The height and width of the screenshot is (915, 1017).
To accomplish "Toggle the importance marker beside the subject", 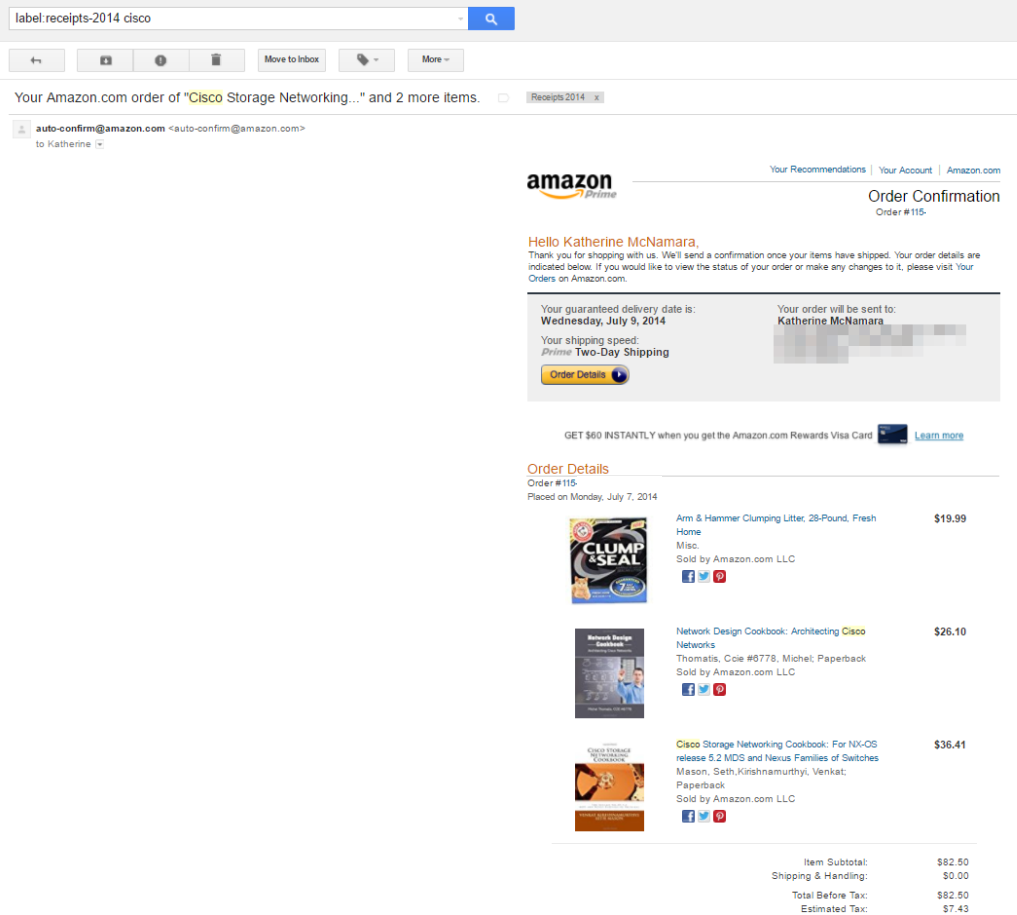I will click(x=503, y=98).
